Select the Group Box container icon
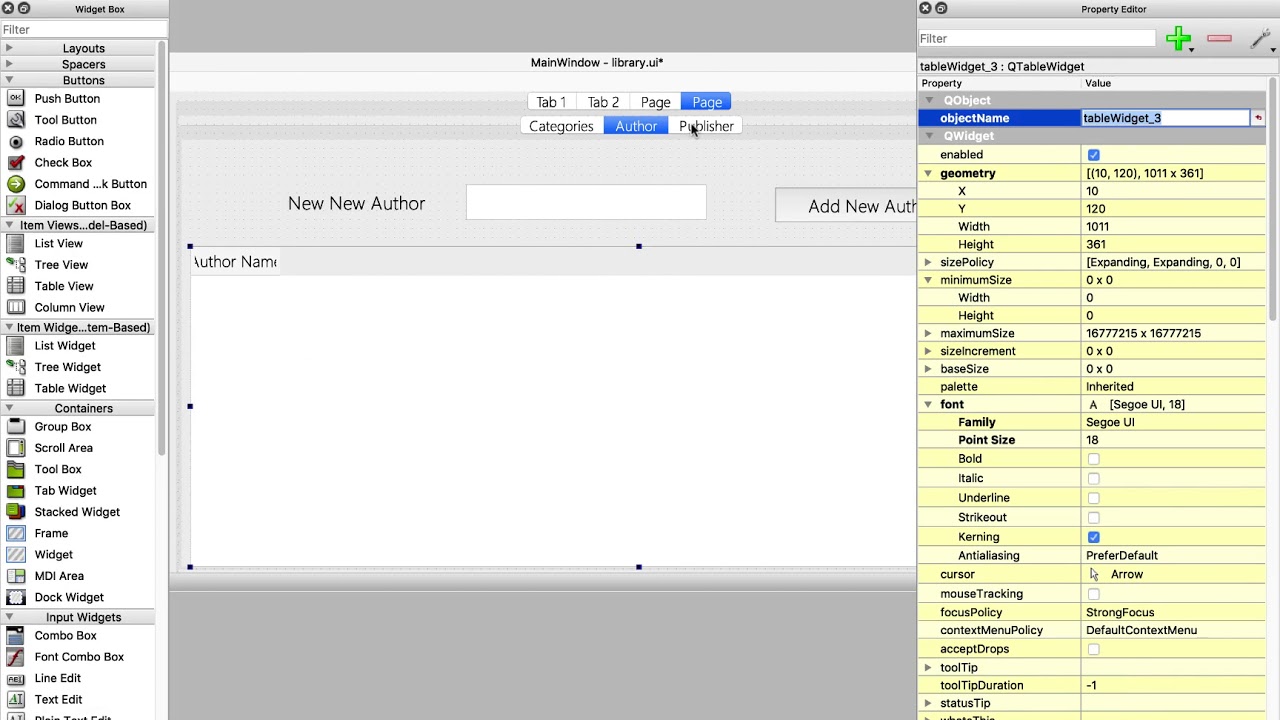The image size is (1280, 720). click(16, 426)
